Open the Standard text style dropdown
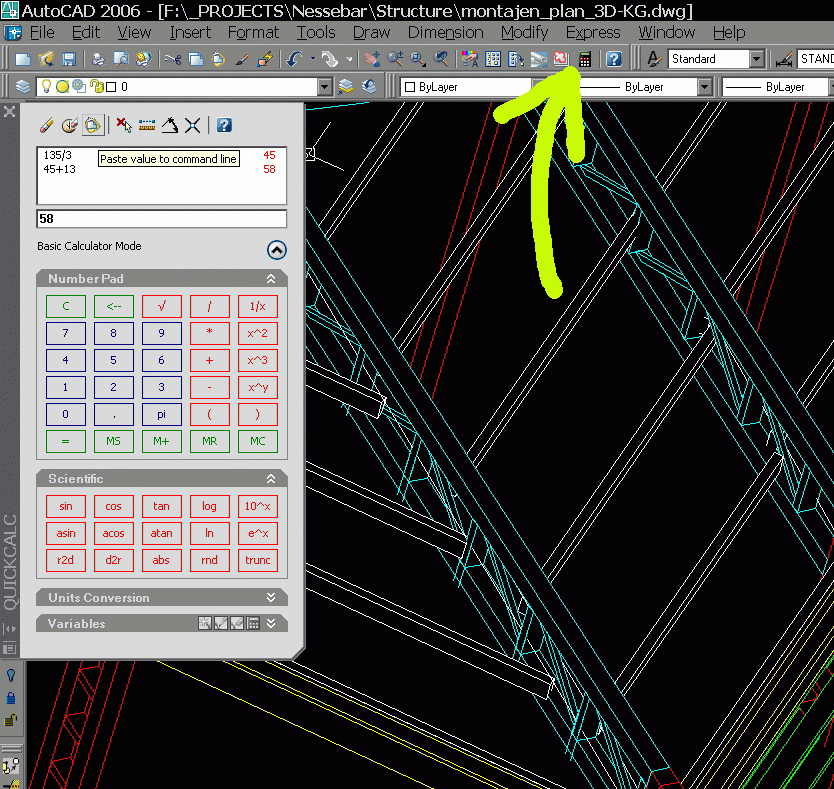 [x=756, y=59]
